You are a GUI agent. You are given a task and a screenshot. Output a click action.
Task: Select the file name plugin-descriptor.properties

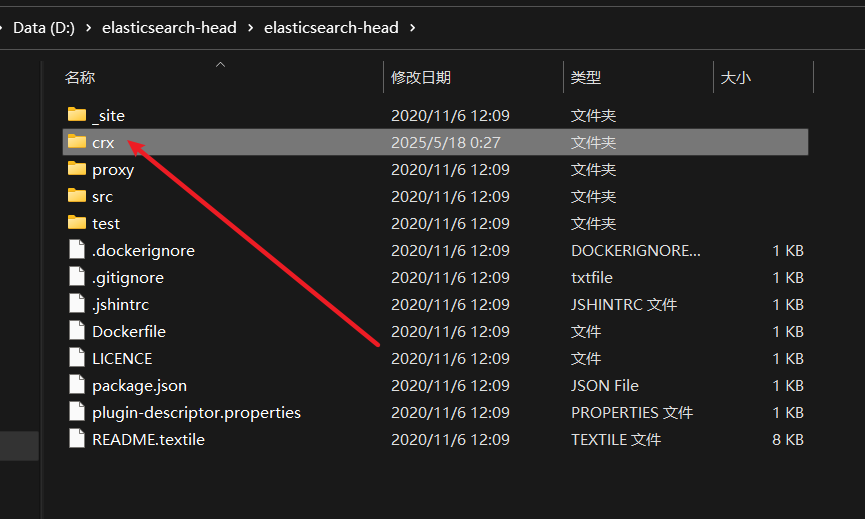(196, 413)
